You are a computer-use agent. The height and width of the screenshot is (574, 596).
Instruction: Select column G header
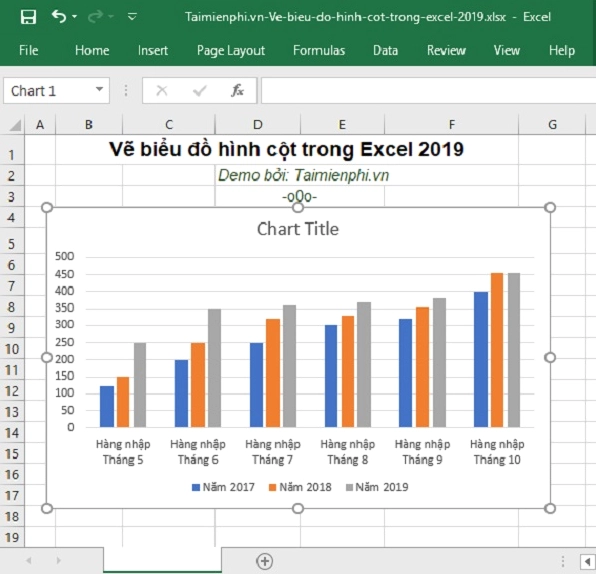pos(552,125)
